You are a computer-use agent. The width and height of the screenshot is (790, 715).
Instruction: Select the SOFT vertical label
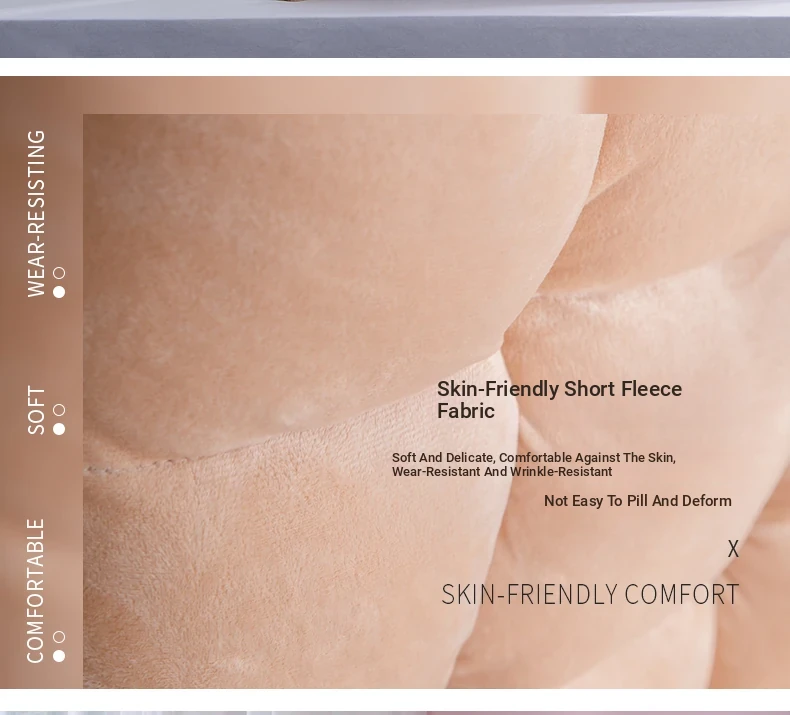click(x=36, y=410)
